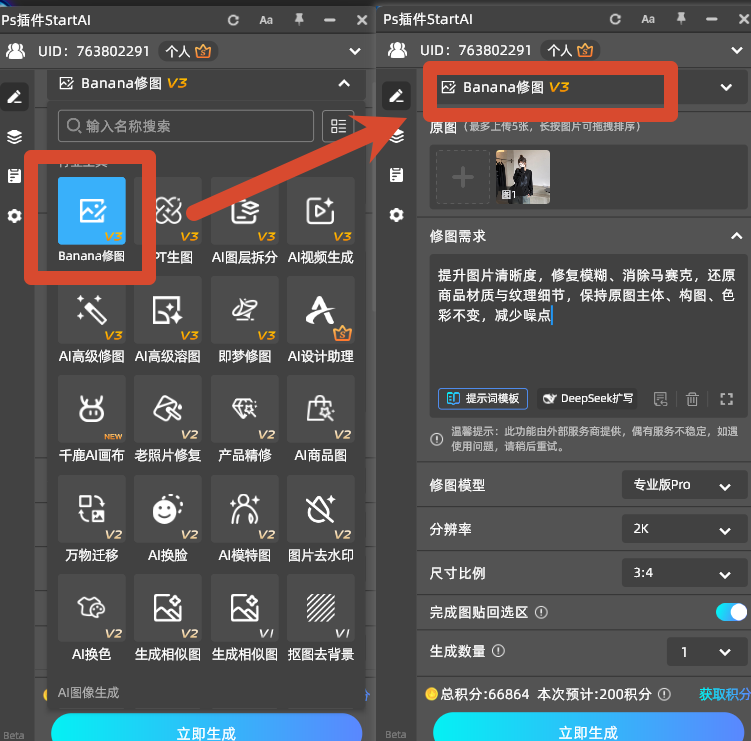The height and width of the screenshot is (741, 751).
Task: Select the Banana修图 V3 tool tile
Action: (91, 211)
